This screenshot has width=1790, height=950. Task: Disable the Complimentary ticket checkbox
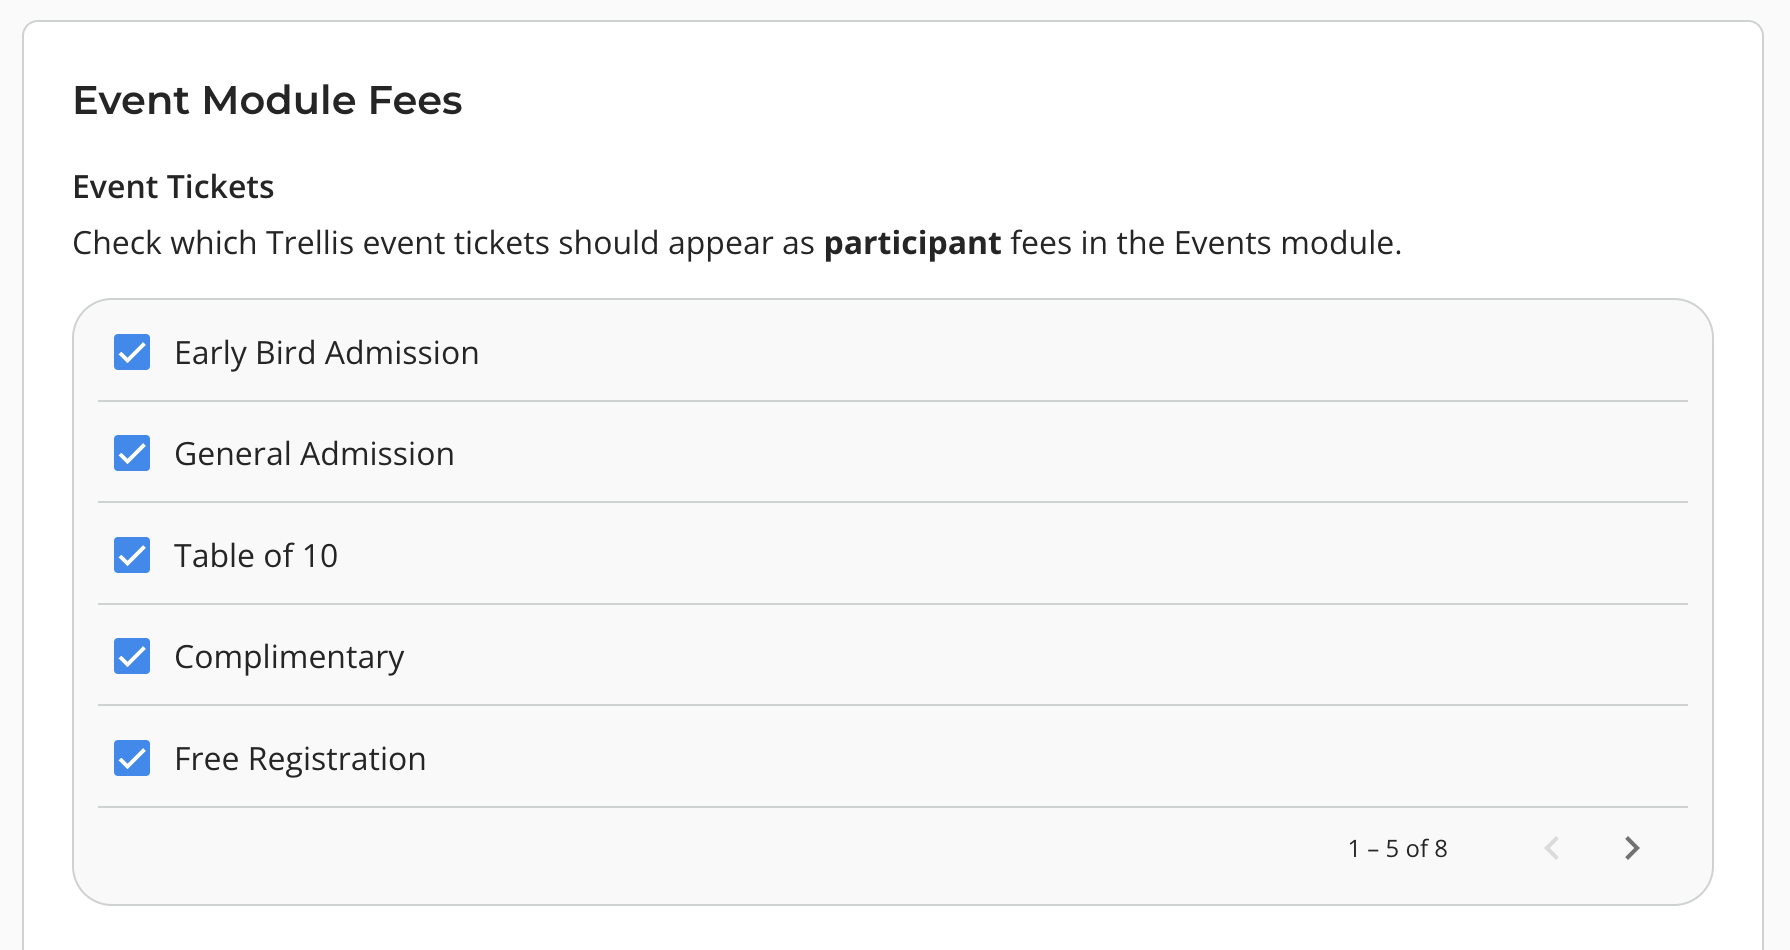pyautogui.click(x=132, y=656)
